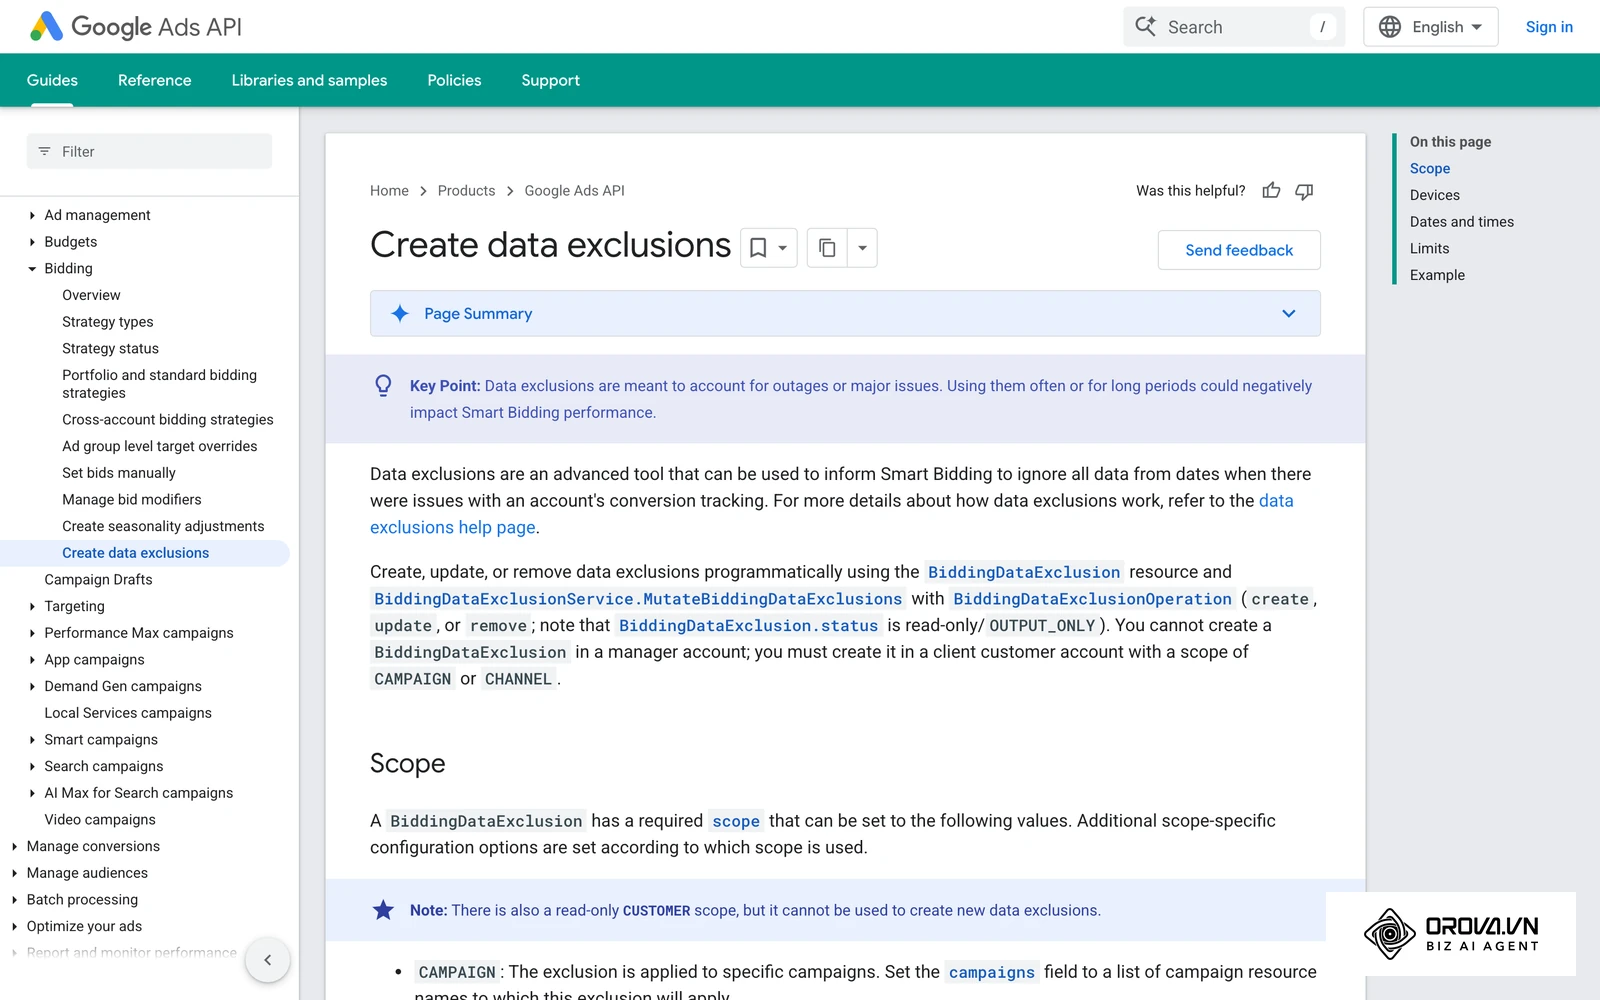Screen dimensions: 1600x1000
Task: Click the campaigns code link
Action: 991,972
